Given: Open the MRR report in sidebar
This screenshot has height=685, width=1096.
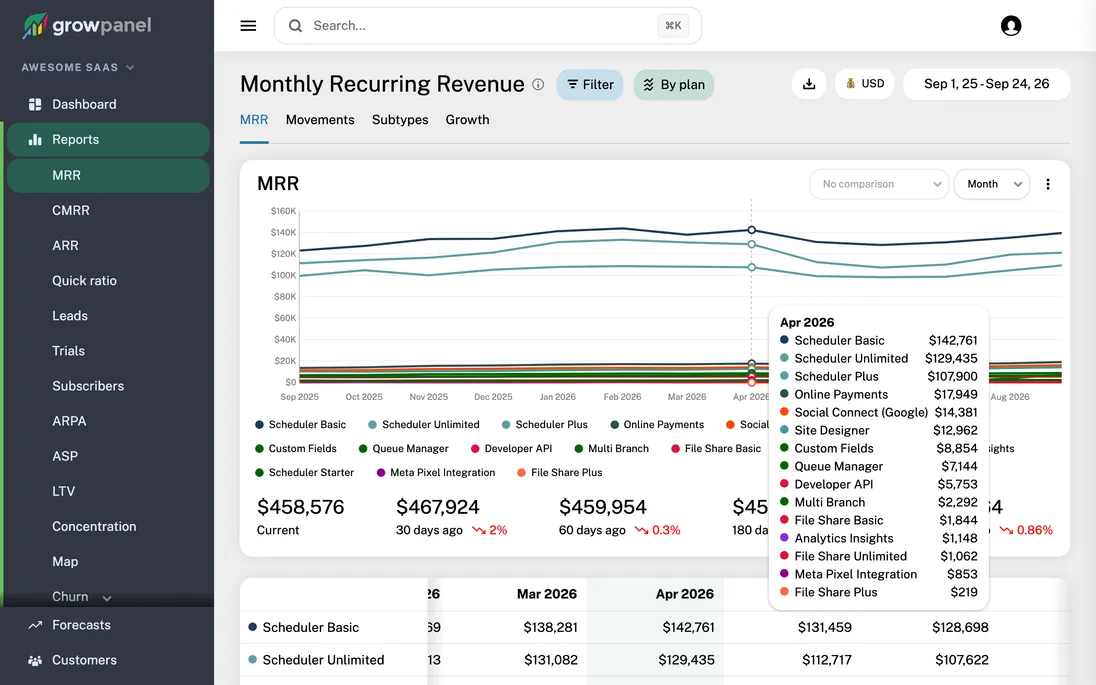Looking at the screenshot, I should (108, 175).
